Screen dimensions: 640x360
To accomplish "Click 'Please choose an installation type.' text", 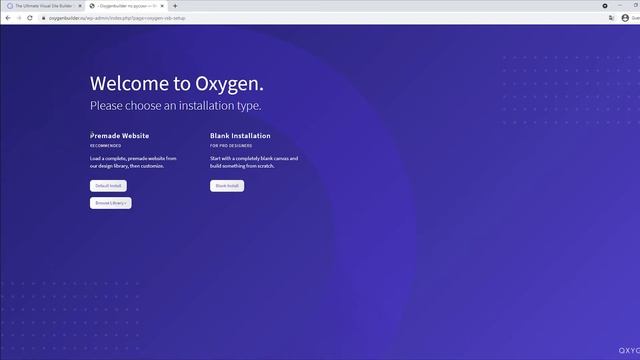I will [x=176, y=105].
